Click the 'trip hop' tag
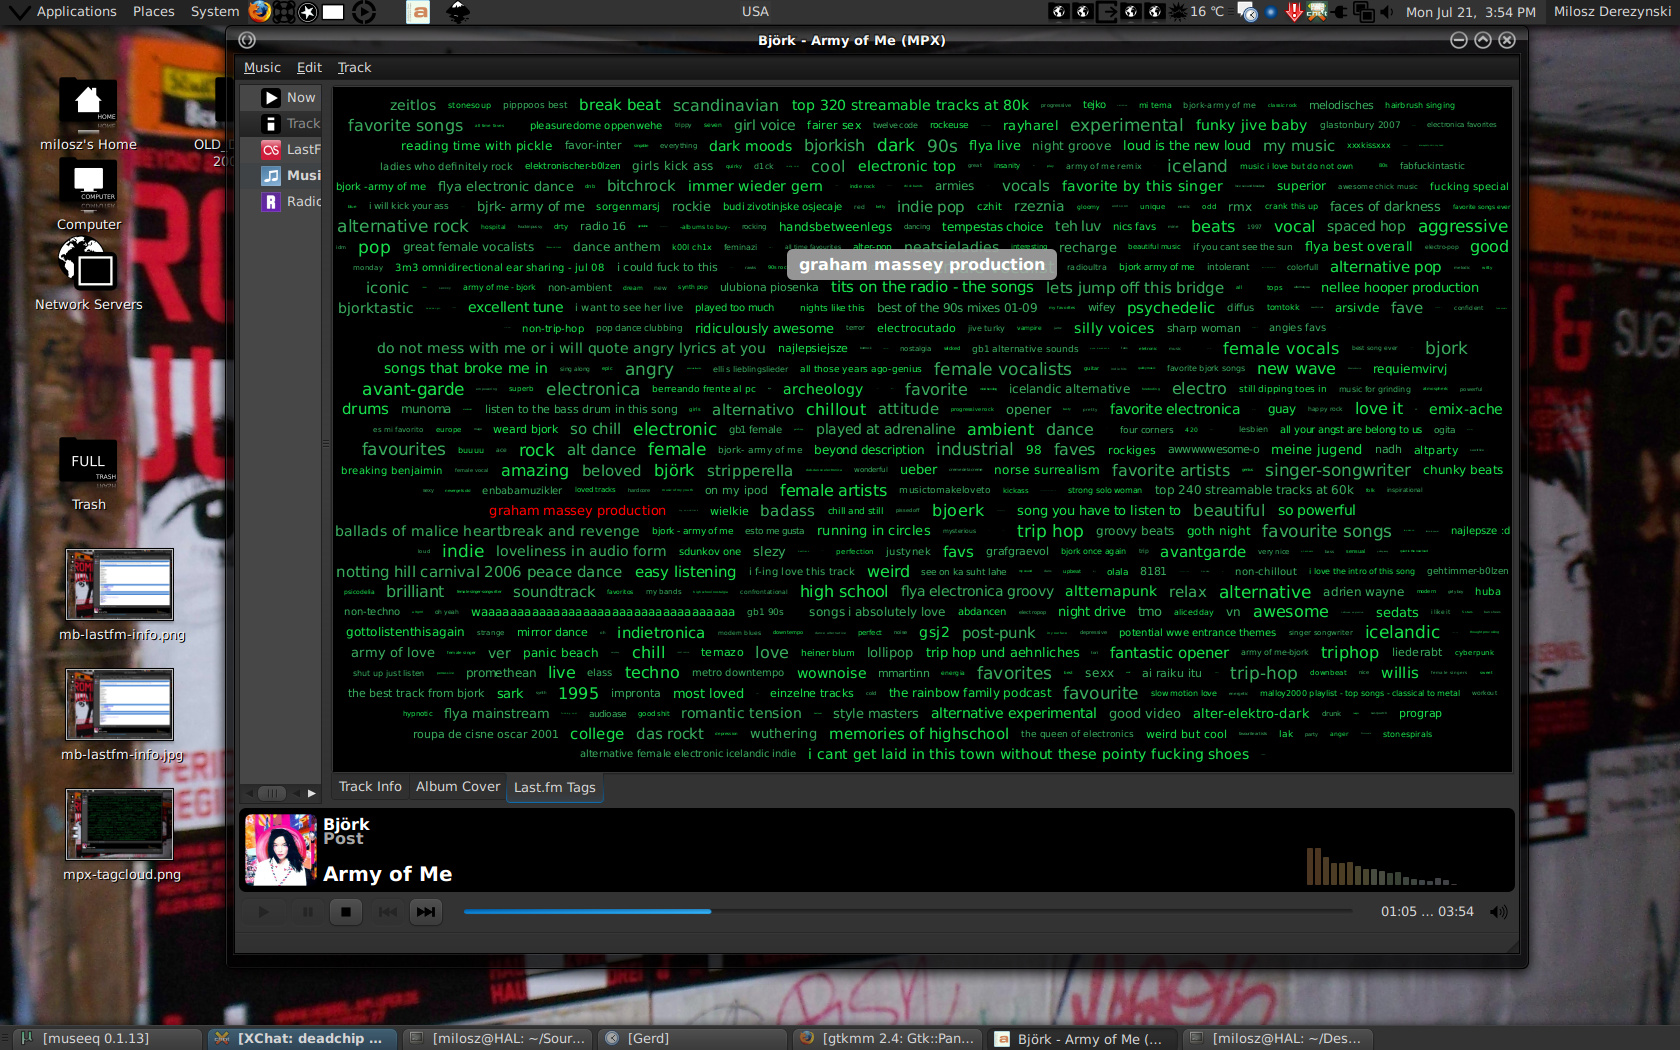1680x1050 pixels. click(1050, 531)
